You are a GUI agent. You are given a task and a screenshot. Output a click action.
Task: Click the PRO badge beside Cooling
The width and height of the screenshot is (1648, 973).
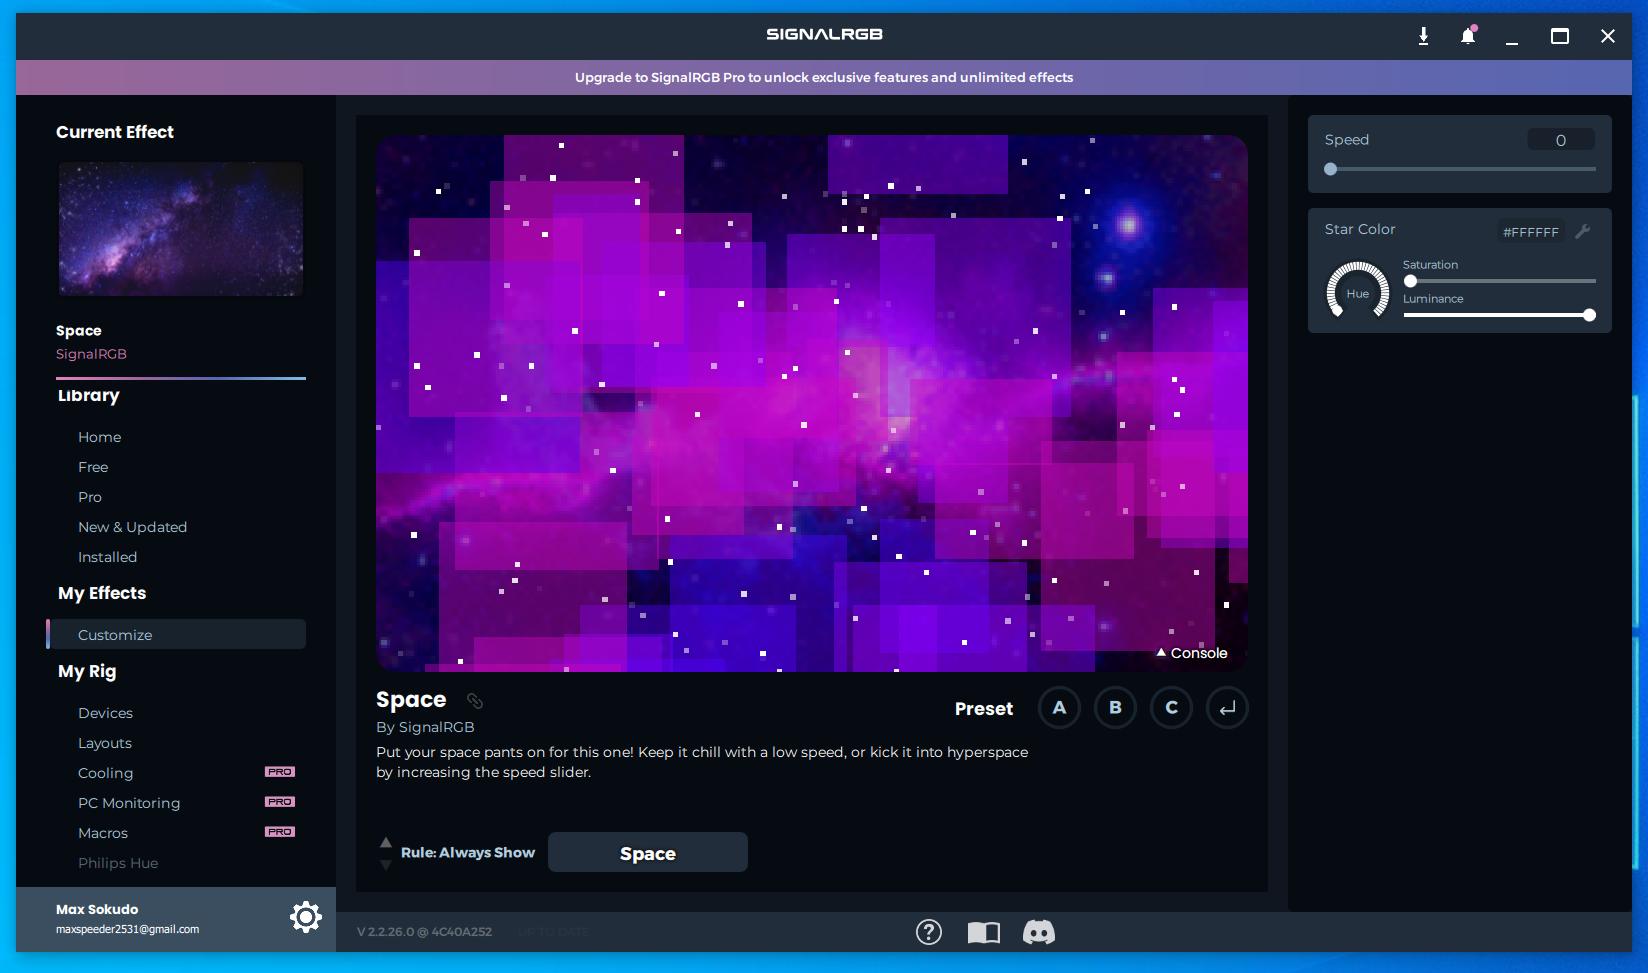click(280, 772)
